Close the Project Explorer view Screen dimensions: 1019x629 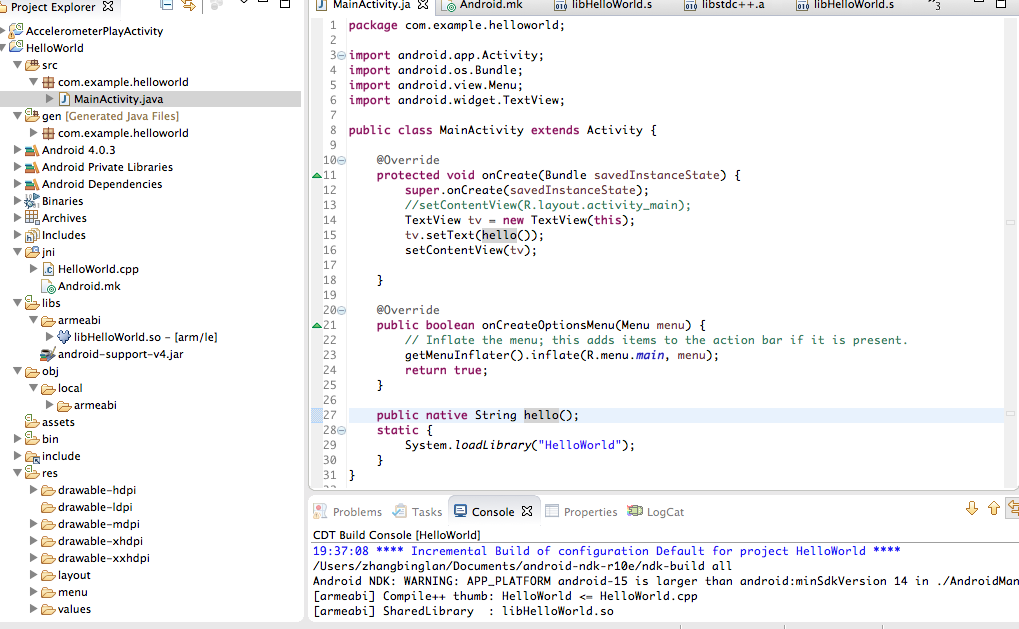[108, 6]
